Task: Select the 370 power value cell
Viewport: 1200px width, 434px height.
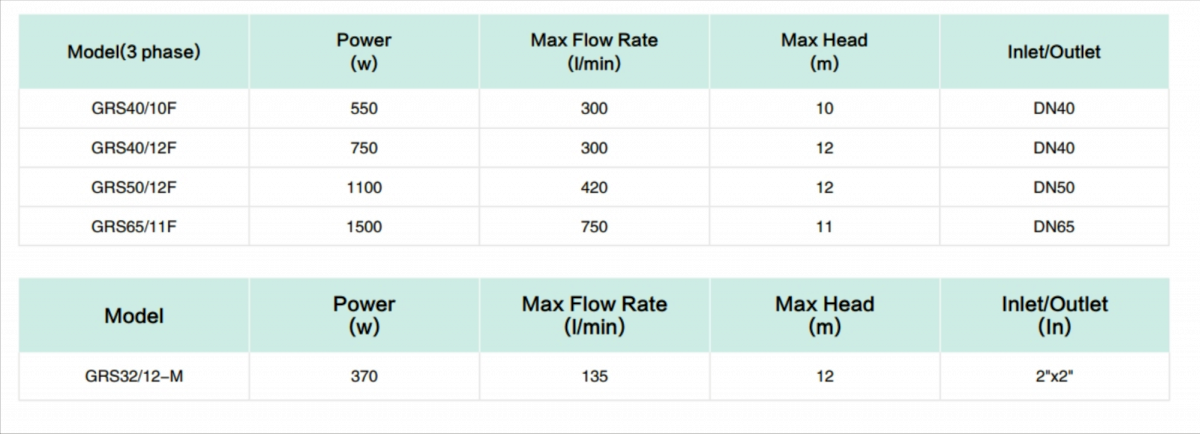Action: click(364, 377)
